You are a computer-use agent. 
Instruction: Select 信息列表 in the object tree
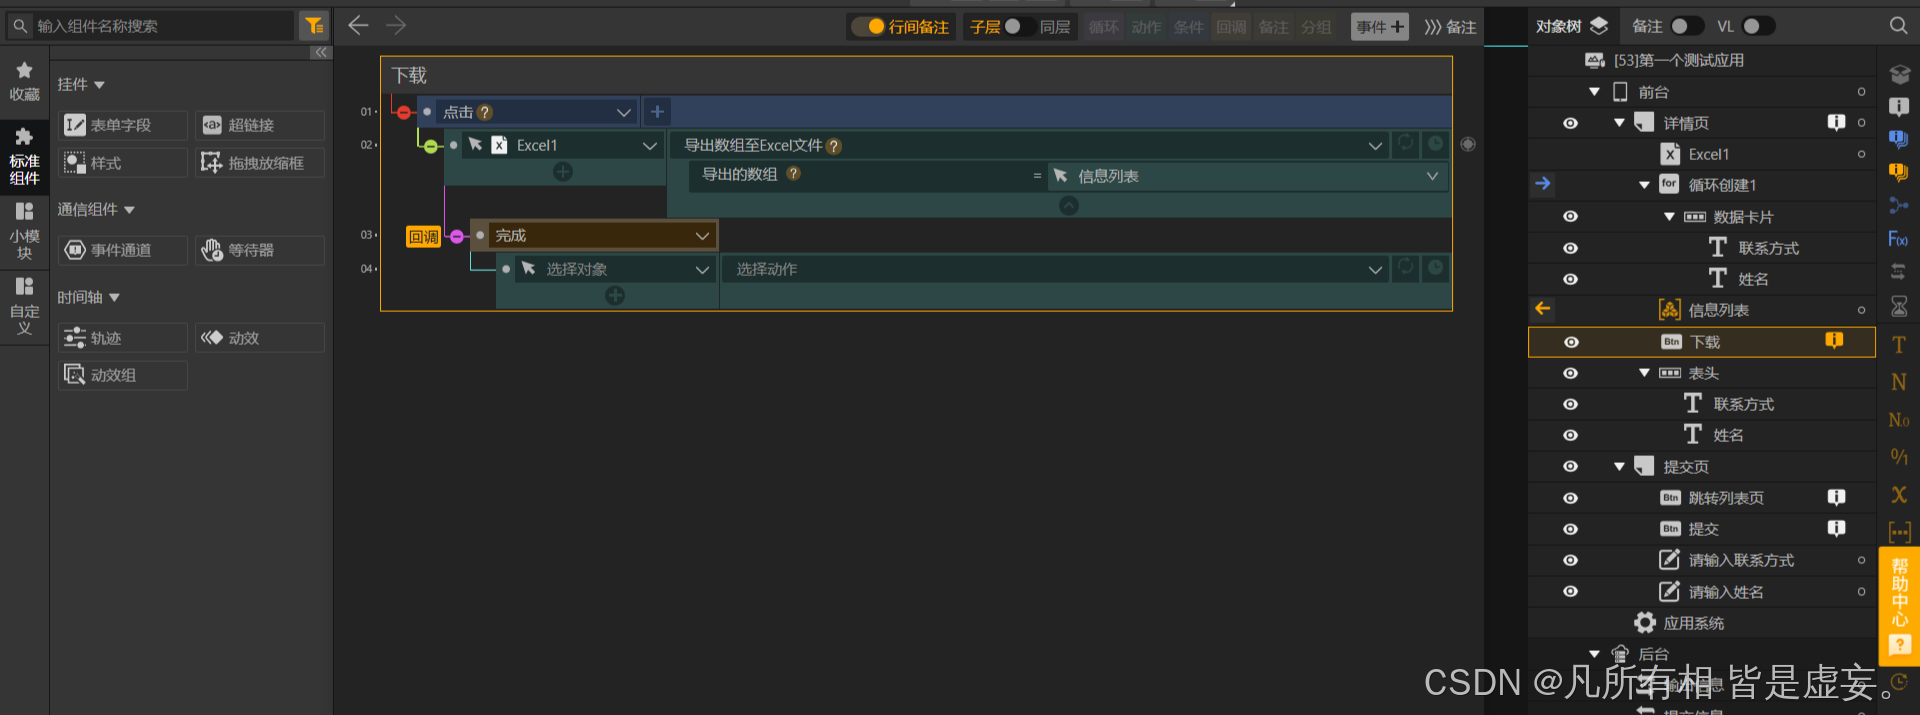(1718, 310)
